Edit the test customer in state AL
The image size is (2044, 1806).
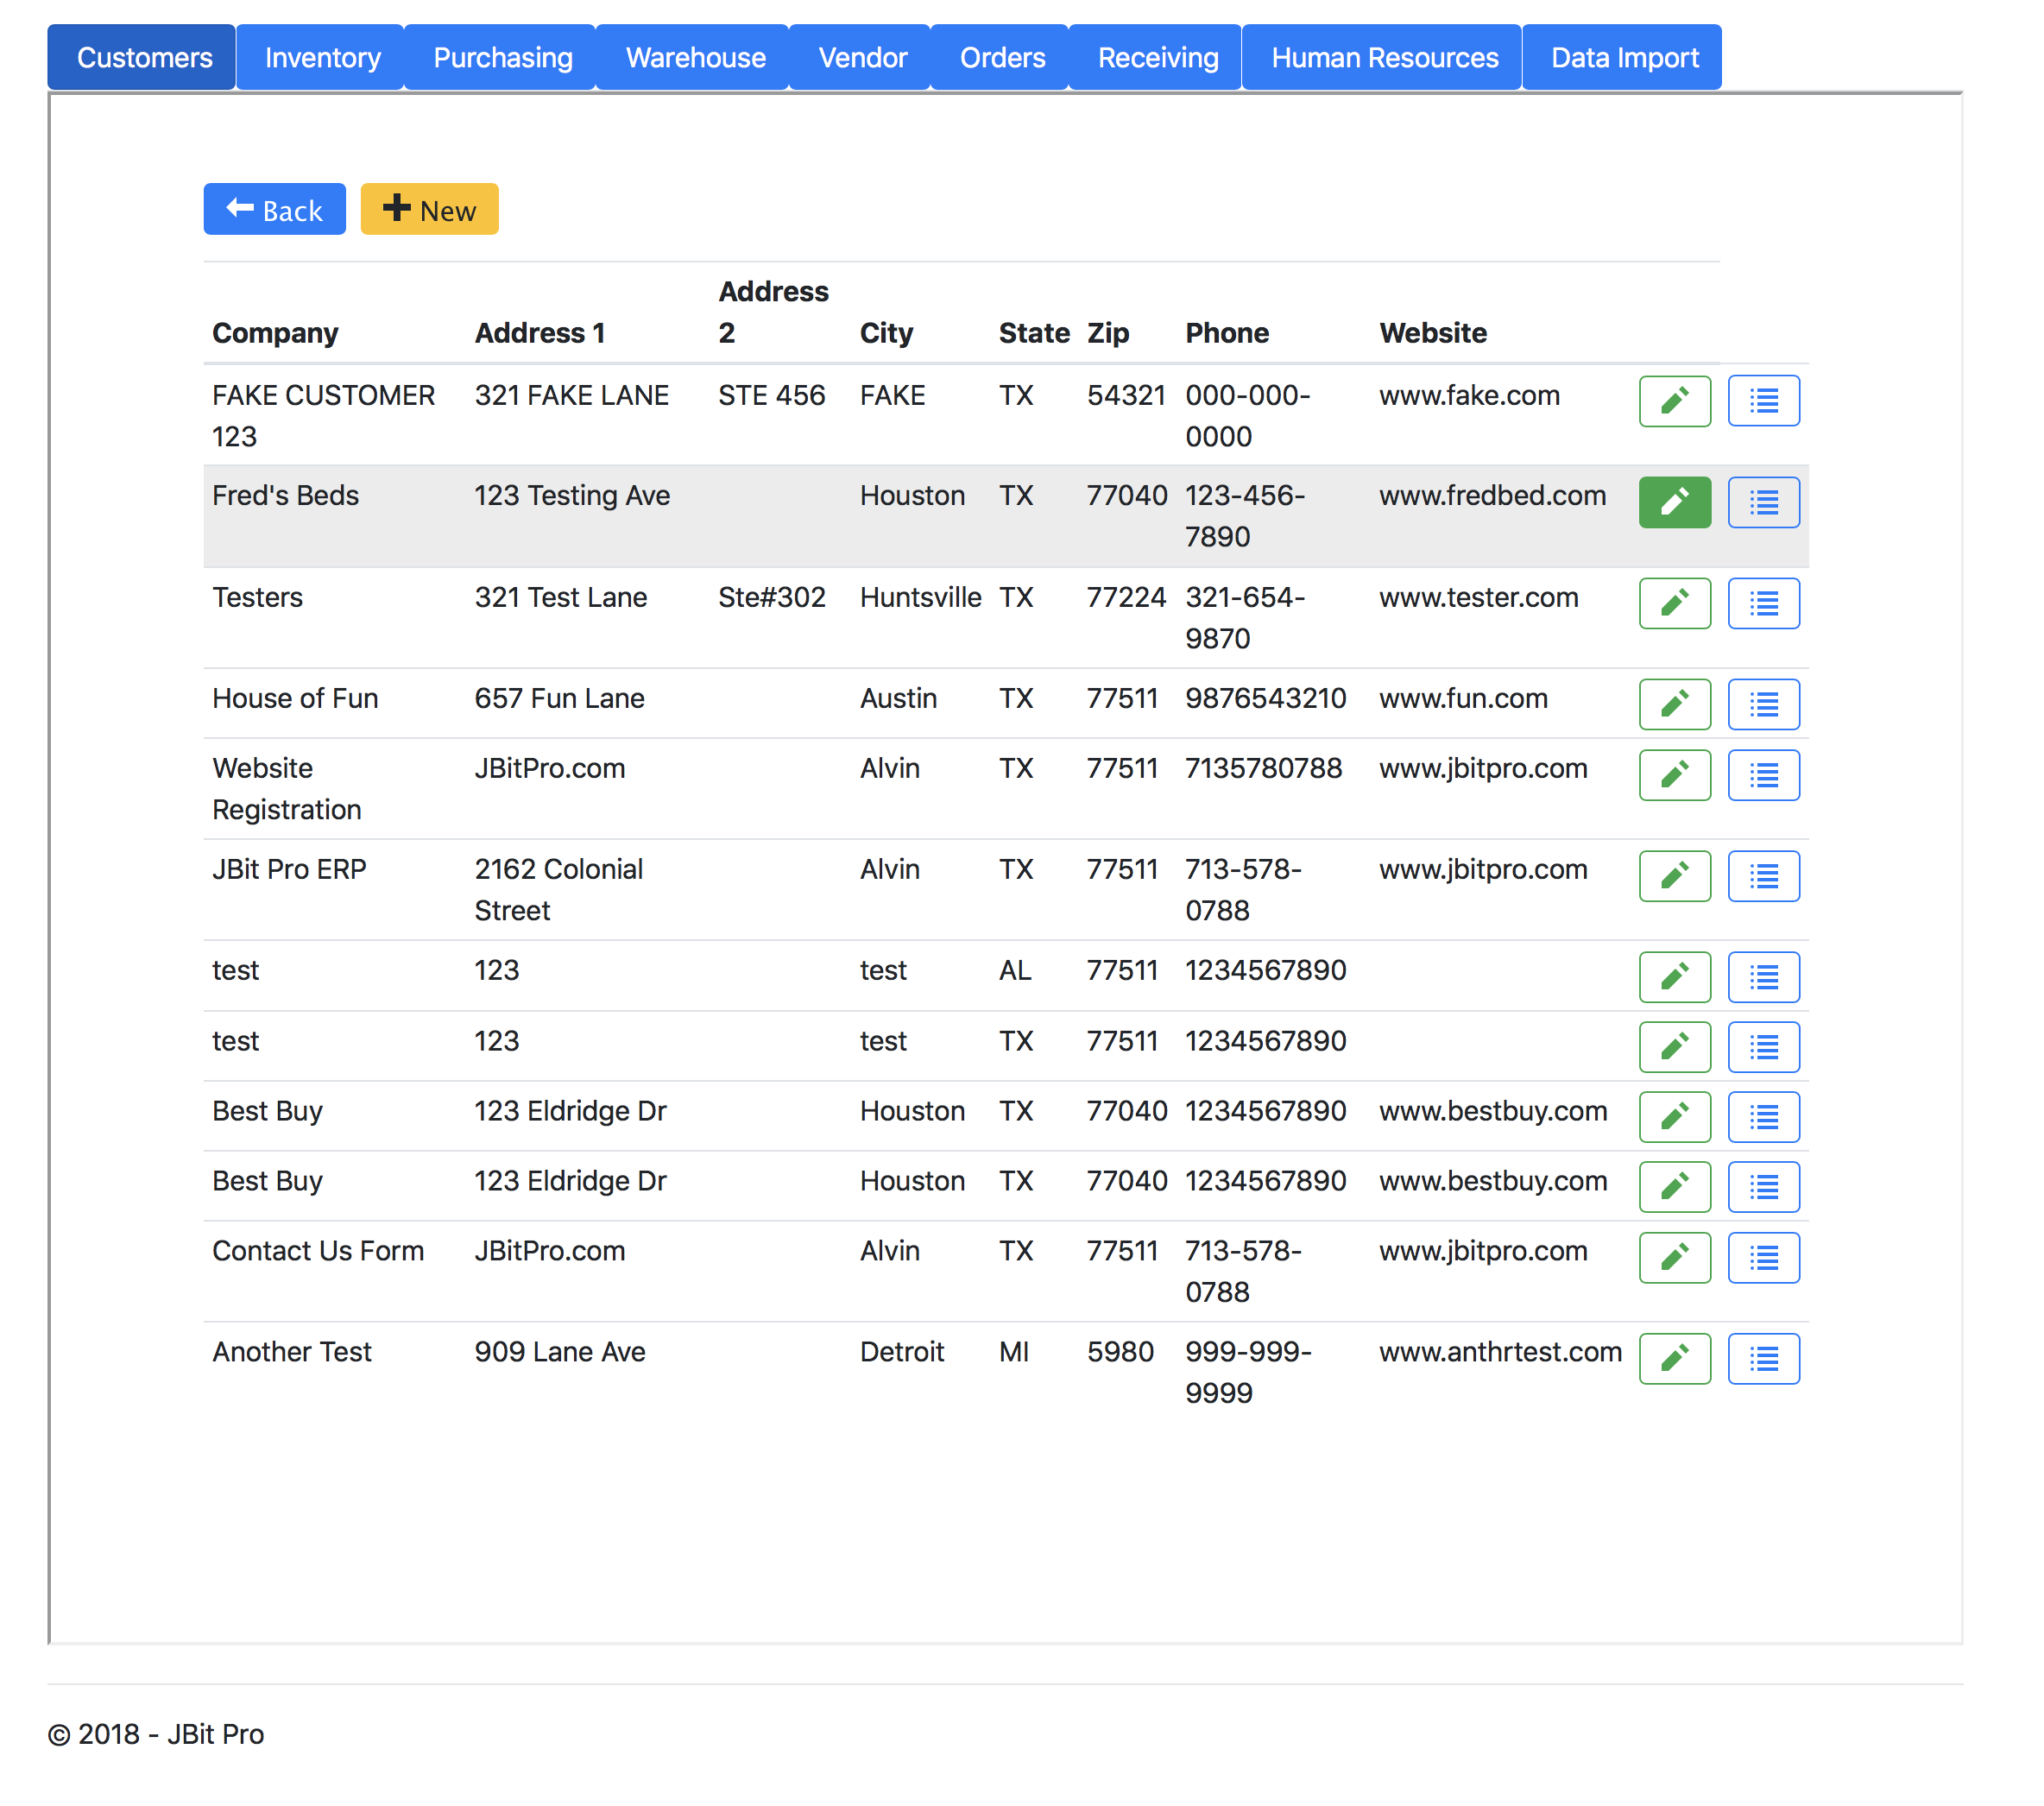(1675, 977)
